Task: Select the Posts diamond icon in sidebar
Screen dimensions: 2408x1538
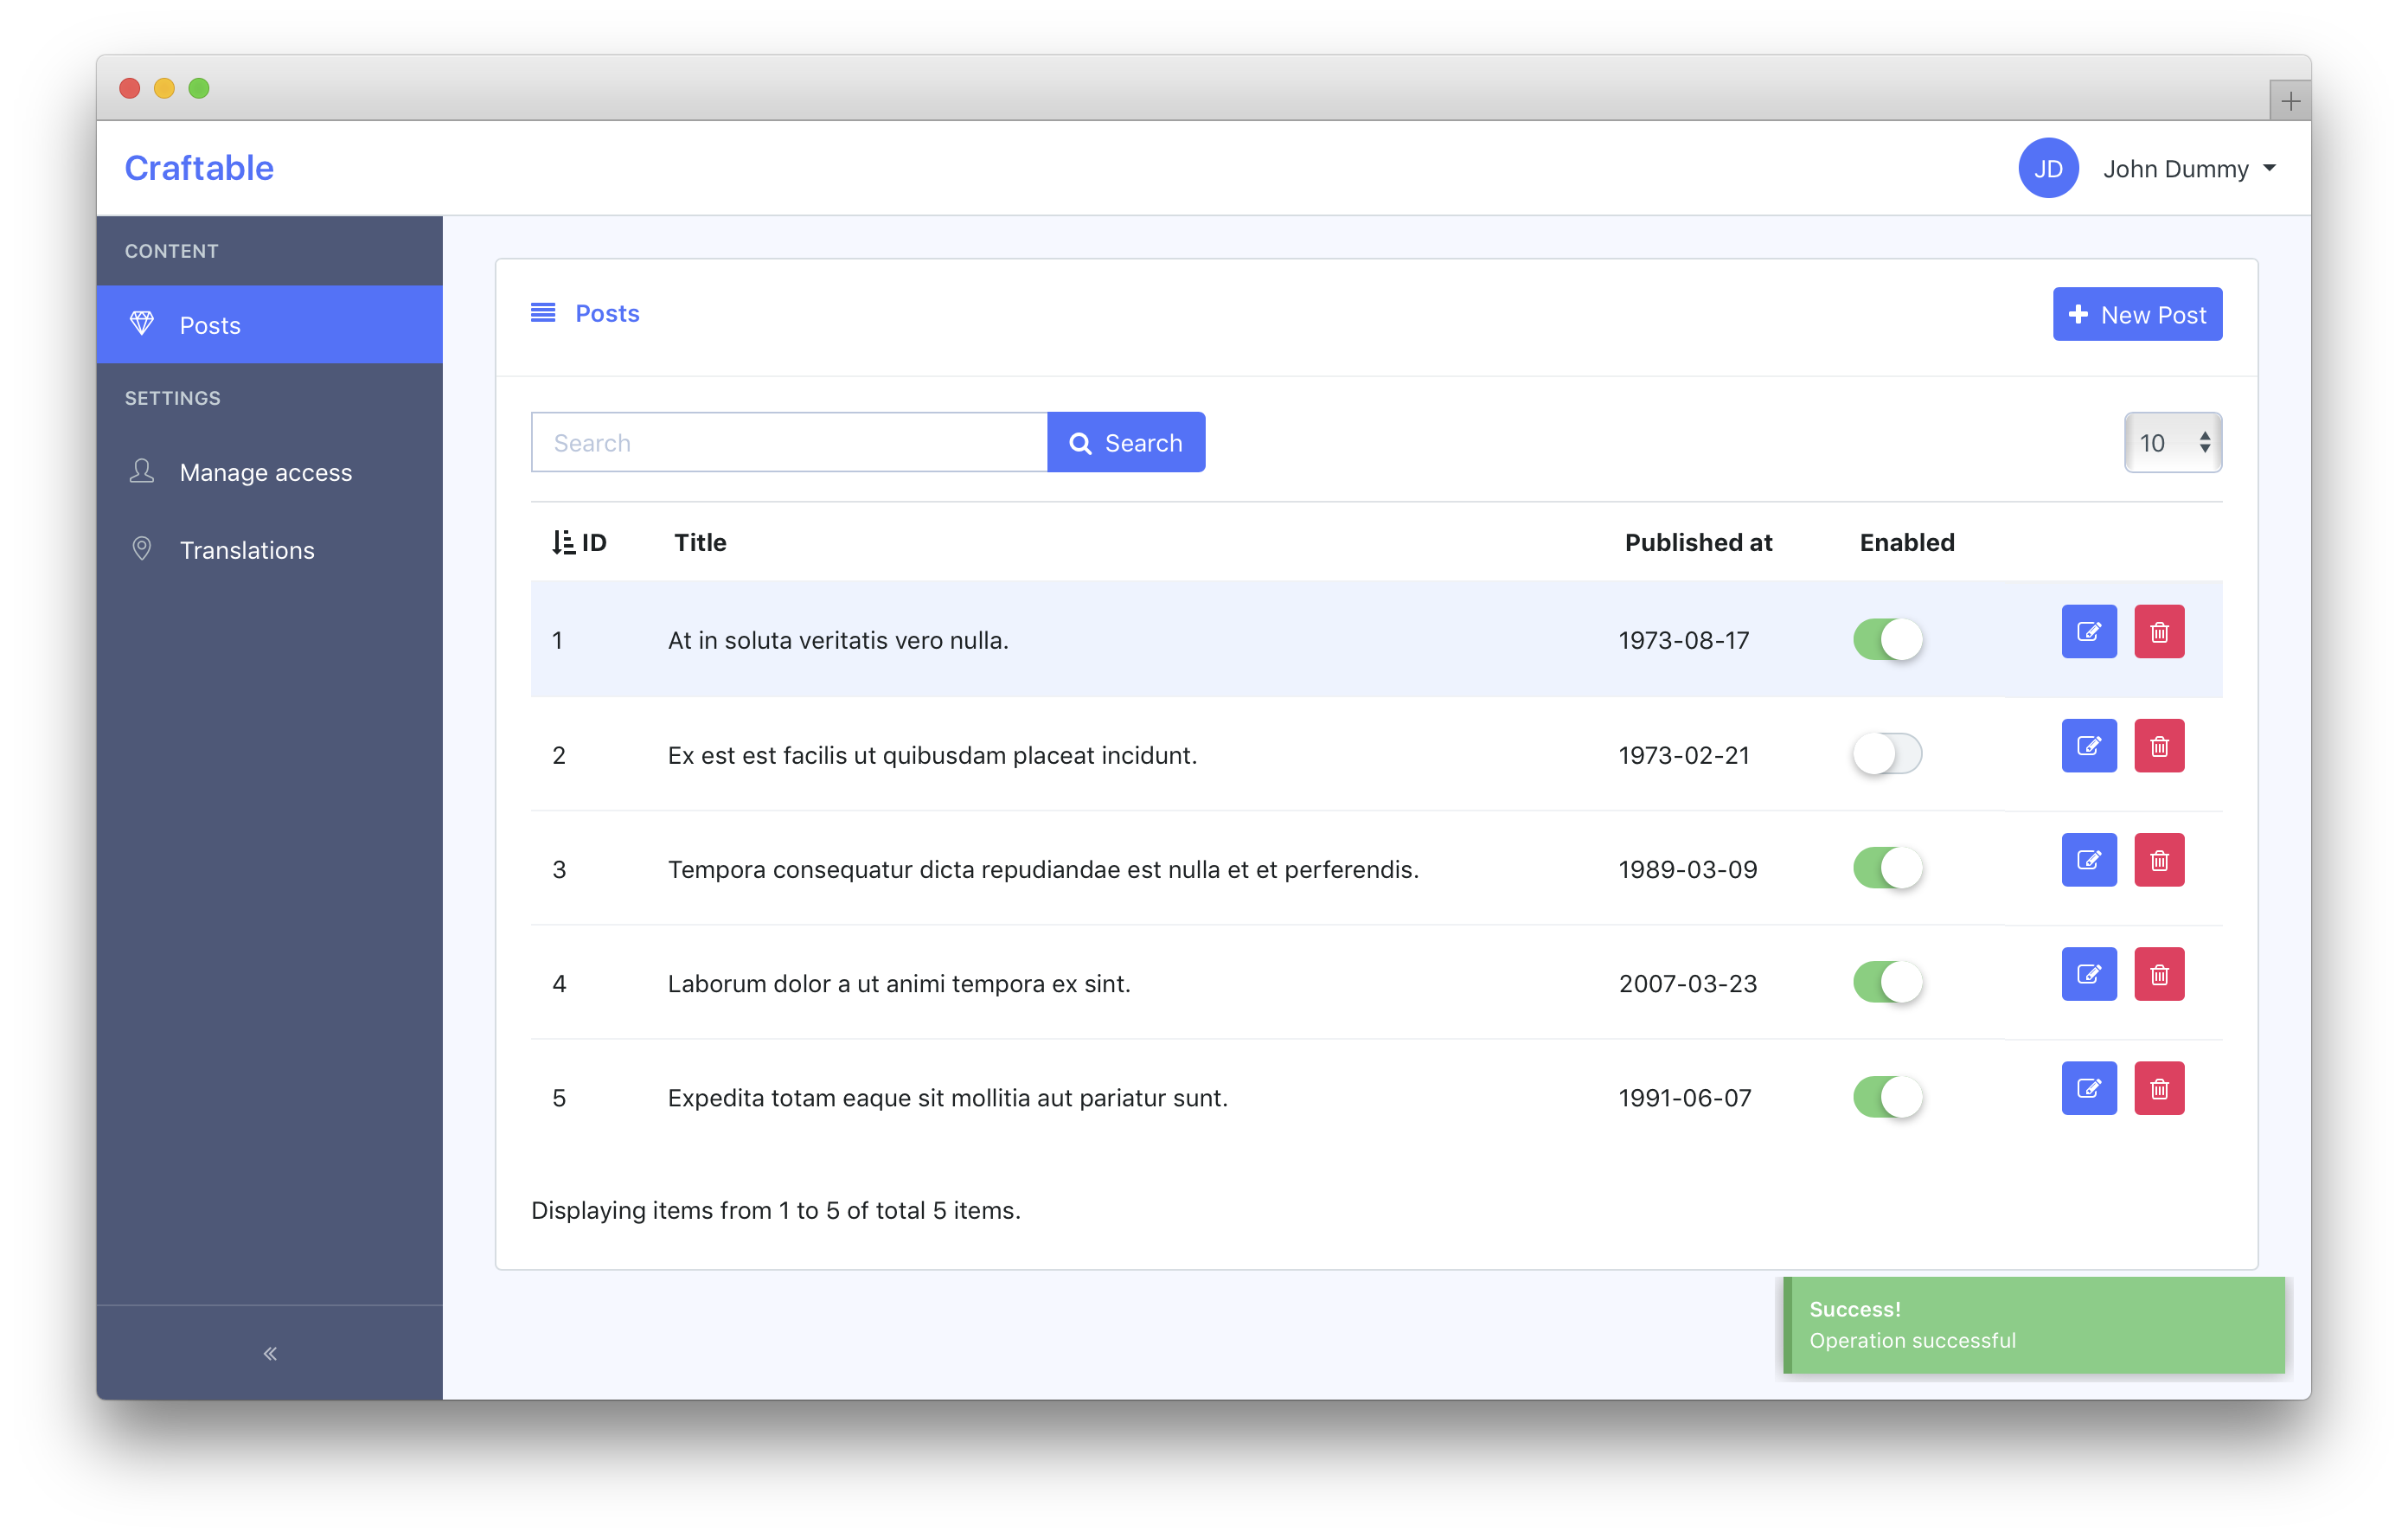Action: point(142,324)
